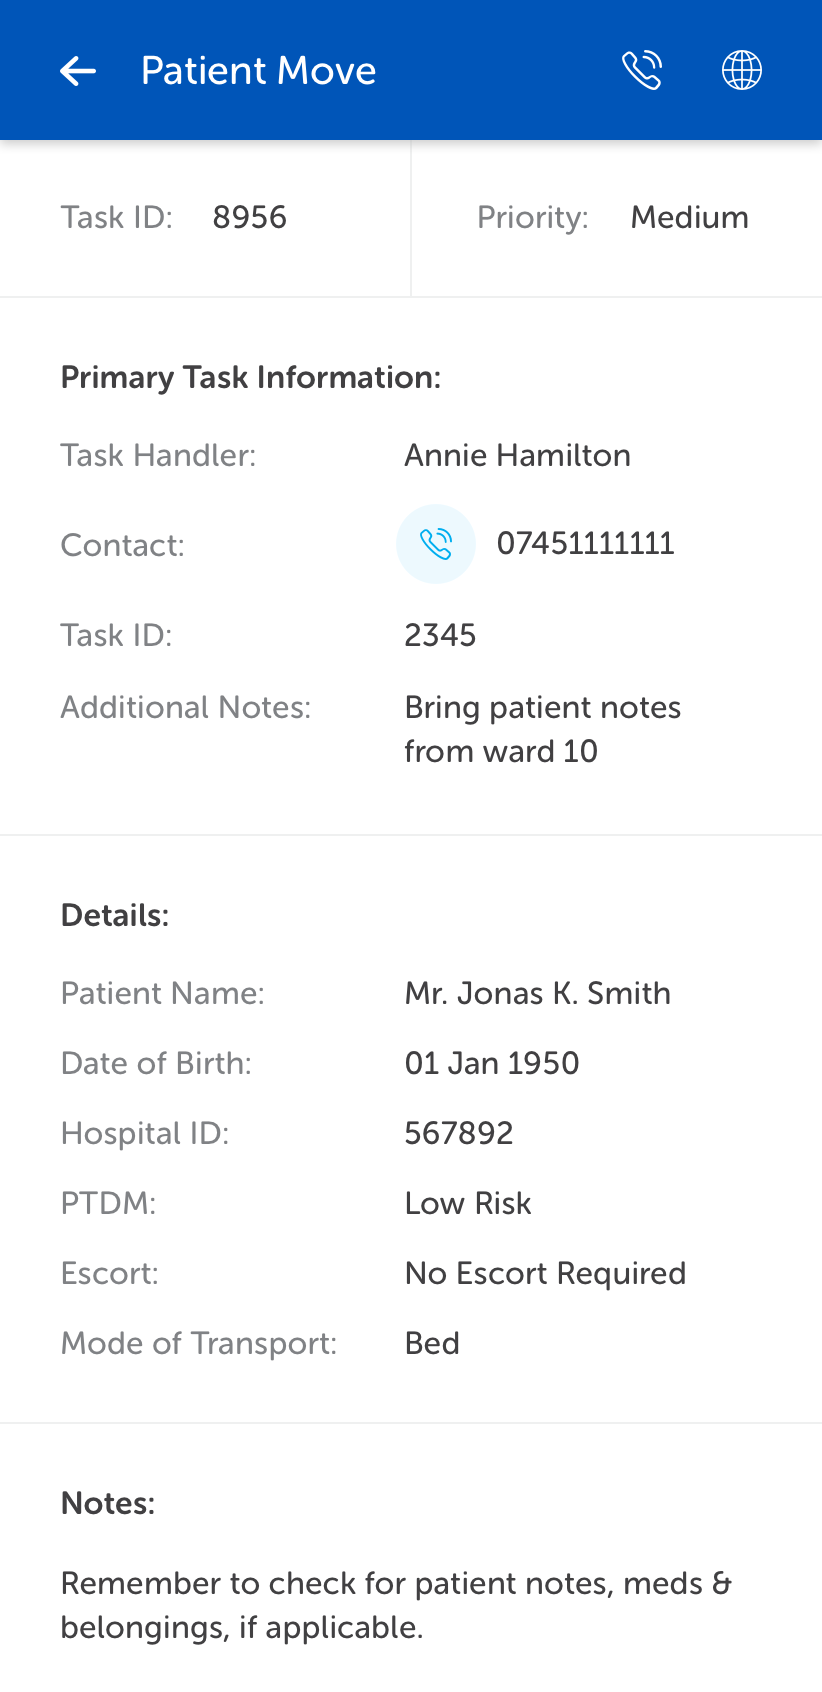Open the globe language icon
822x1692 pixels.
pyautogui.click(x=742, y=70)
